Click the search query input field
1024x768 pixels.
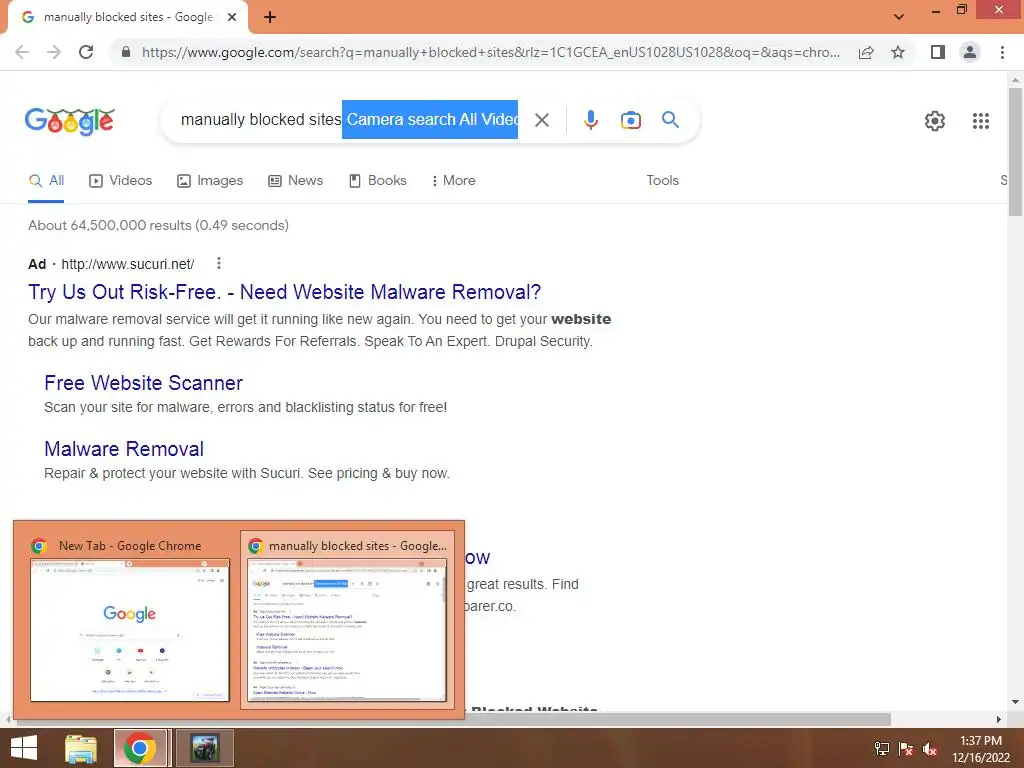pyautogui.click(x=349, y=120)
